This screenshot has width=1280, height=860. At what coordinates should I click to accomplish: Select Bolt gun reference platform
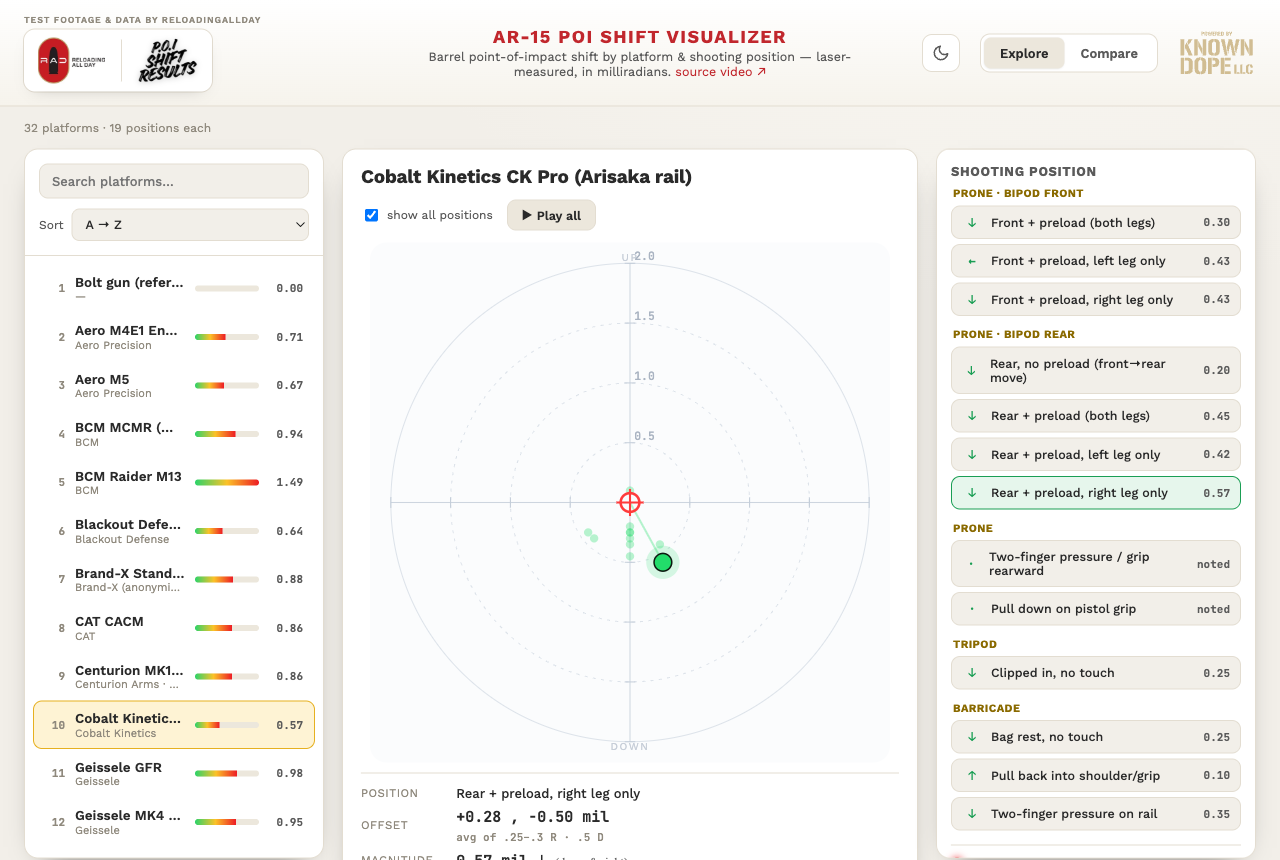pos(174,288)
